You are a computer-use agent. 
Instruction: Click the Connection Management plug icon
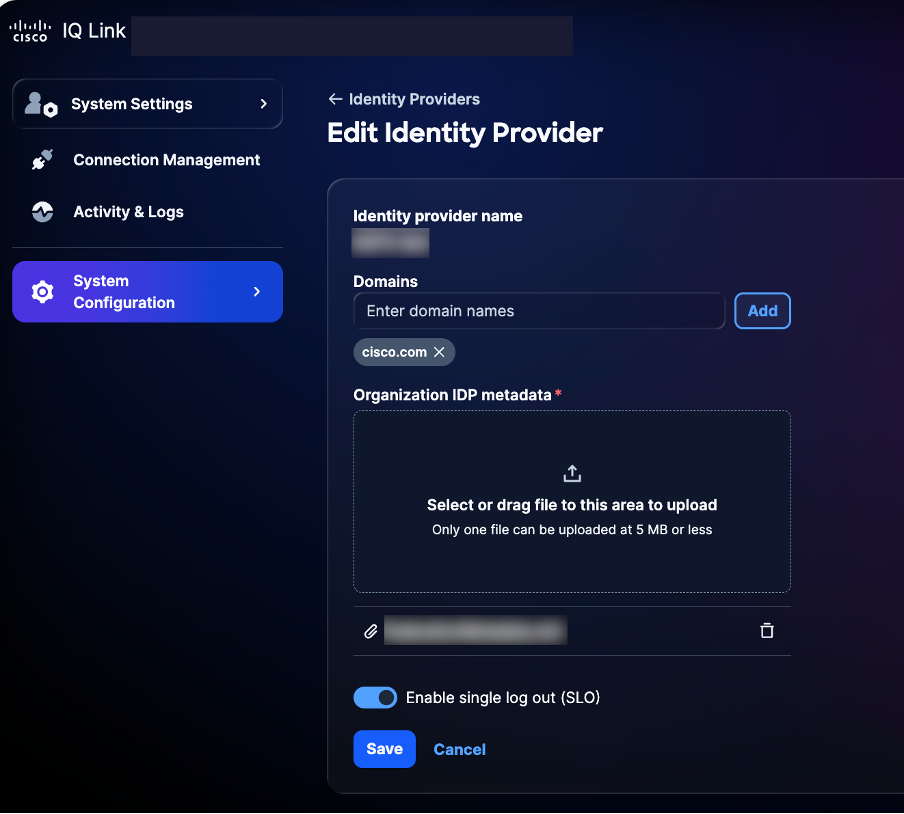(42, 160)
